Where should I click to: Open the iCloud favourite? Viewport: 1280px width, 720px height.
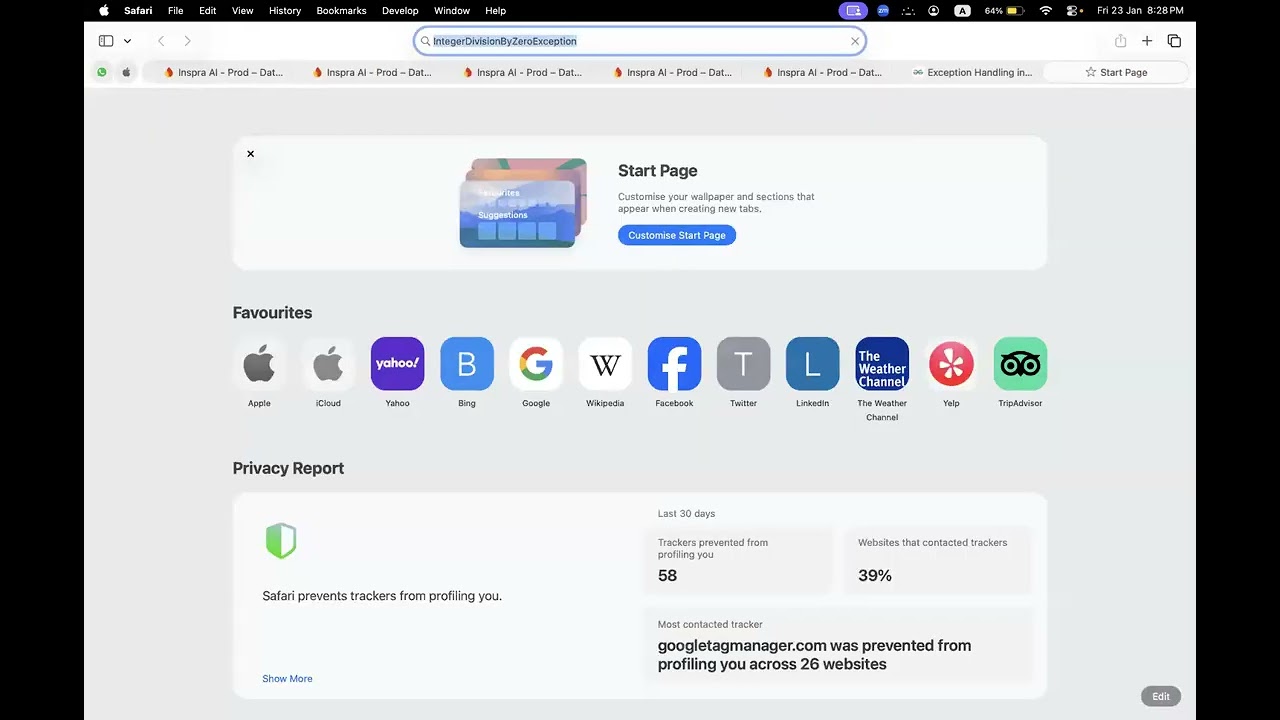(x=328, y=364)
